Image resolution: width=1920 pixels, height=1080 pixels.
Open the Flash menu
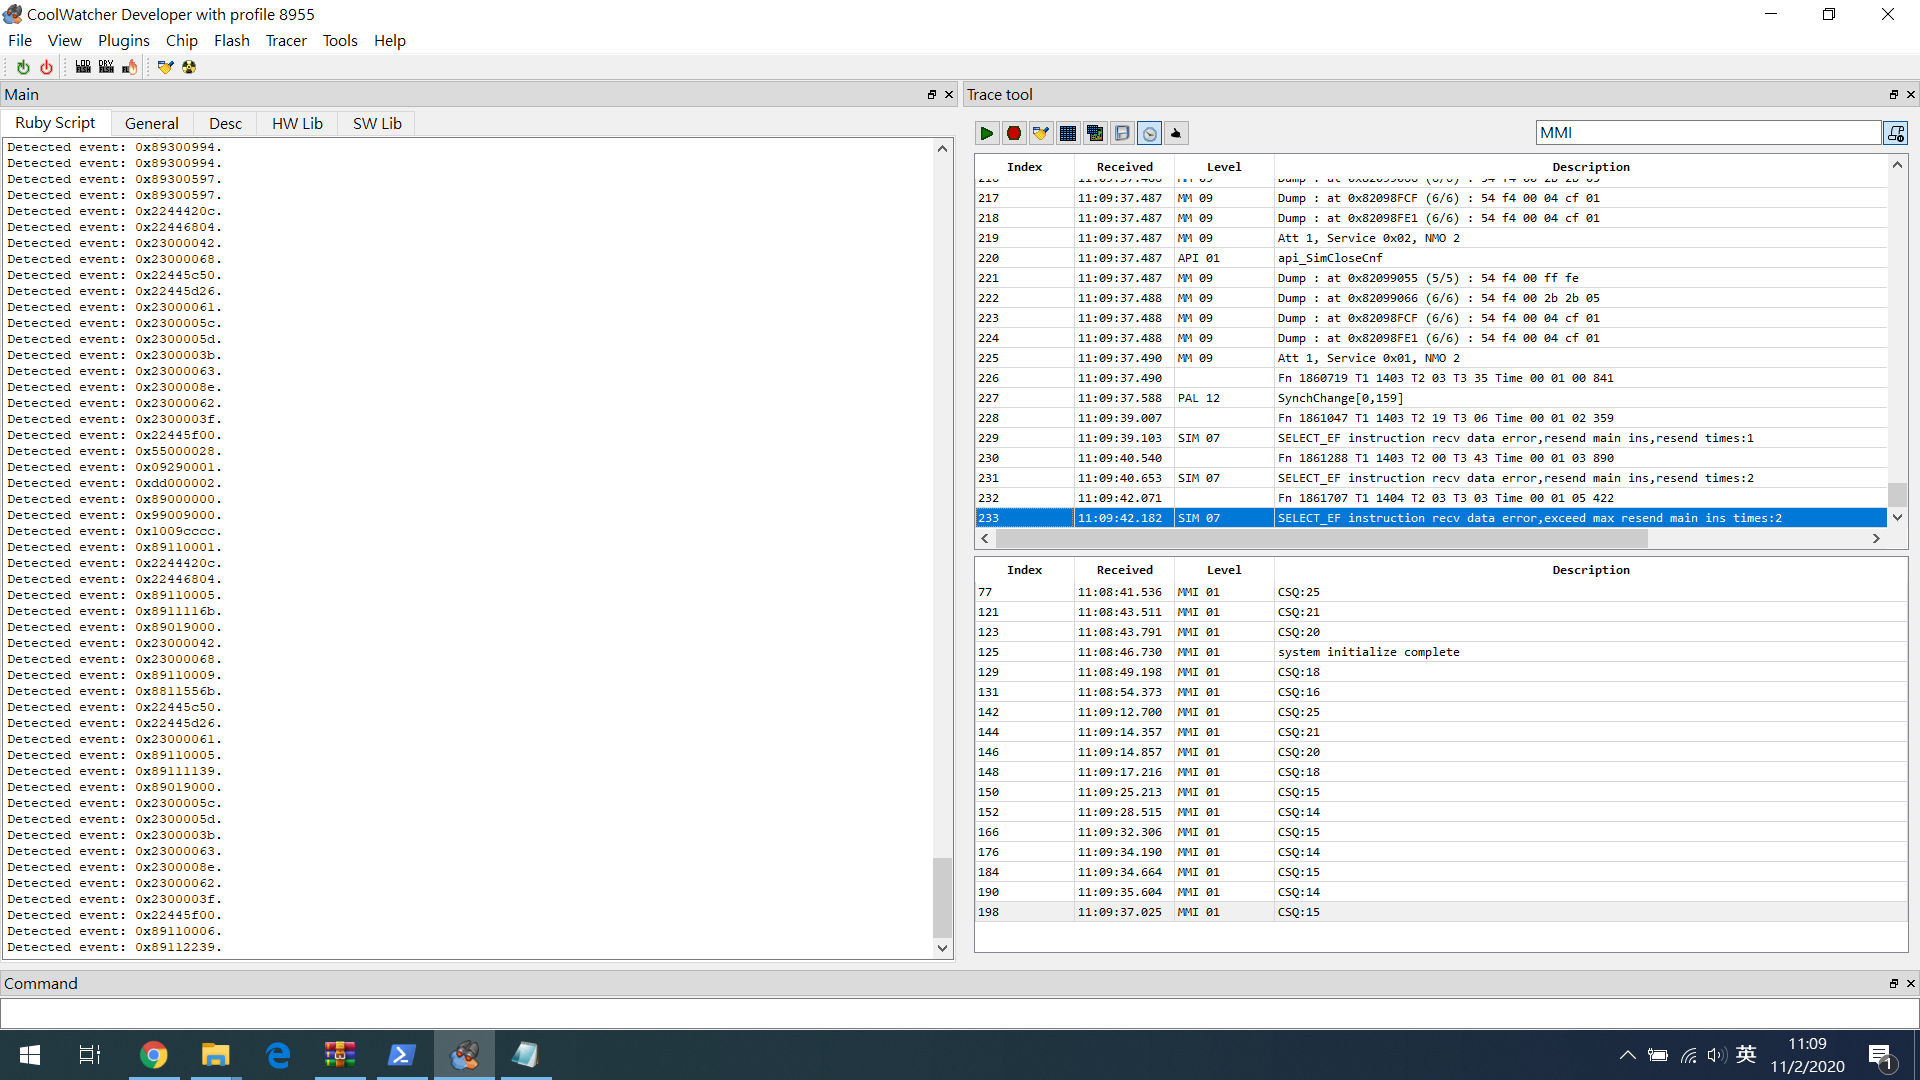(231, 41)
